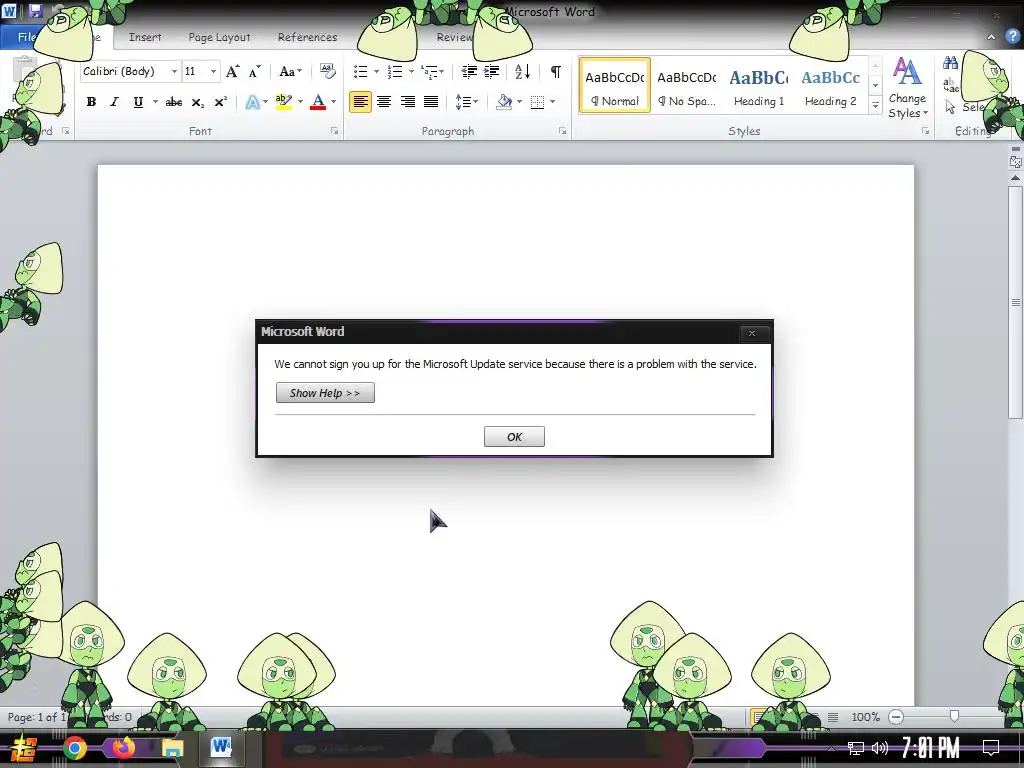Open the Change Case dropdown

(290, 71)
